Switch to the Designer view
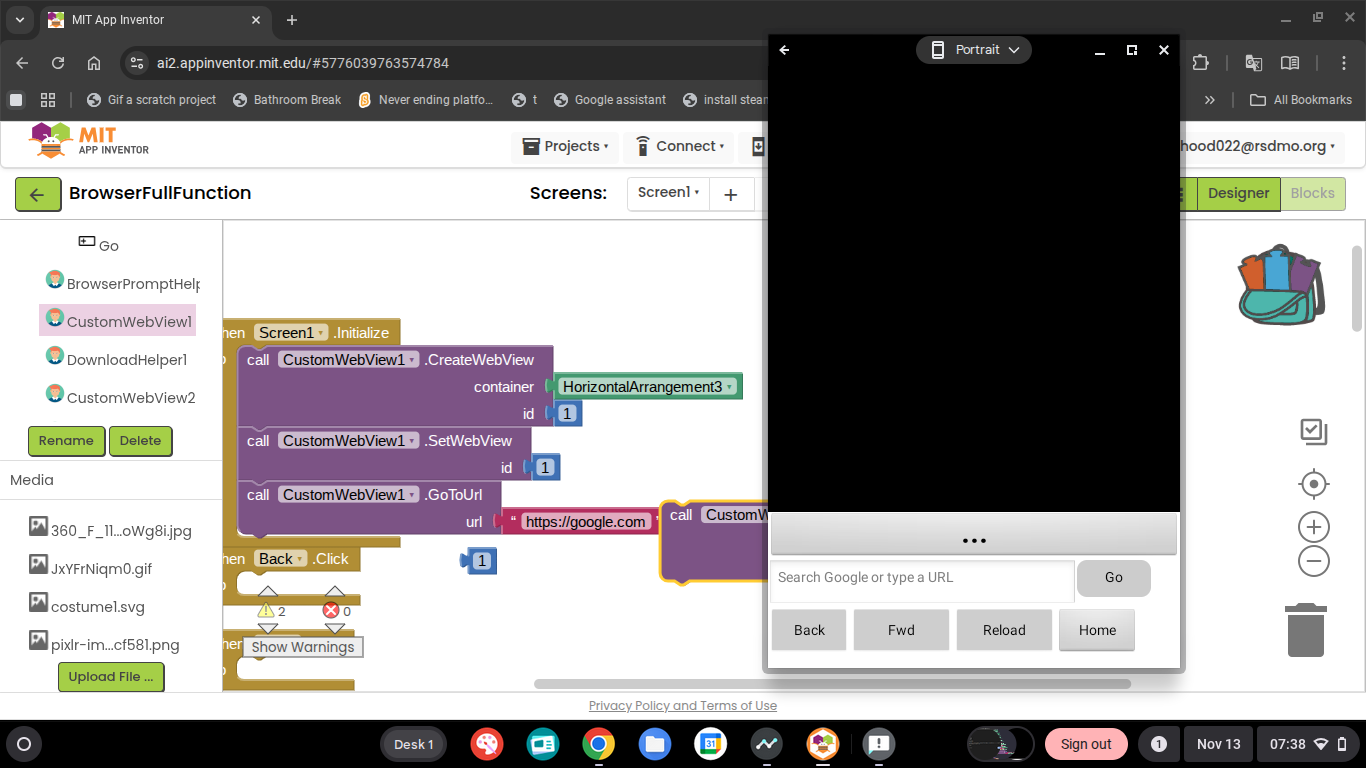 (x=1238, y=194)
